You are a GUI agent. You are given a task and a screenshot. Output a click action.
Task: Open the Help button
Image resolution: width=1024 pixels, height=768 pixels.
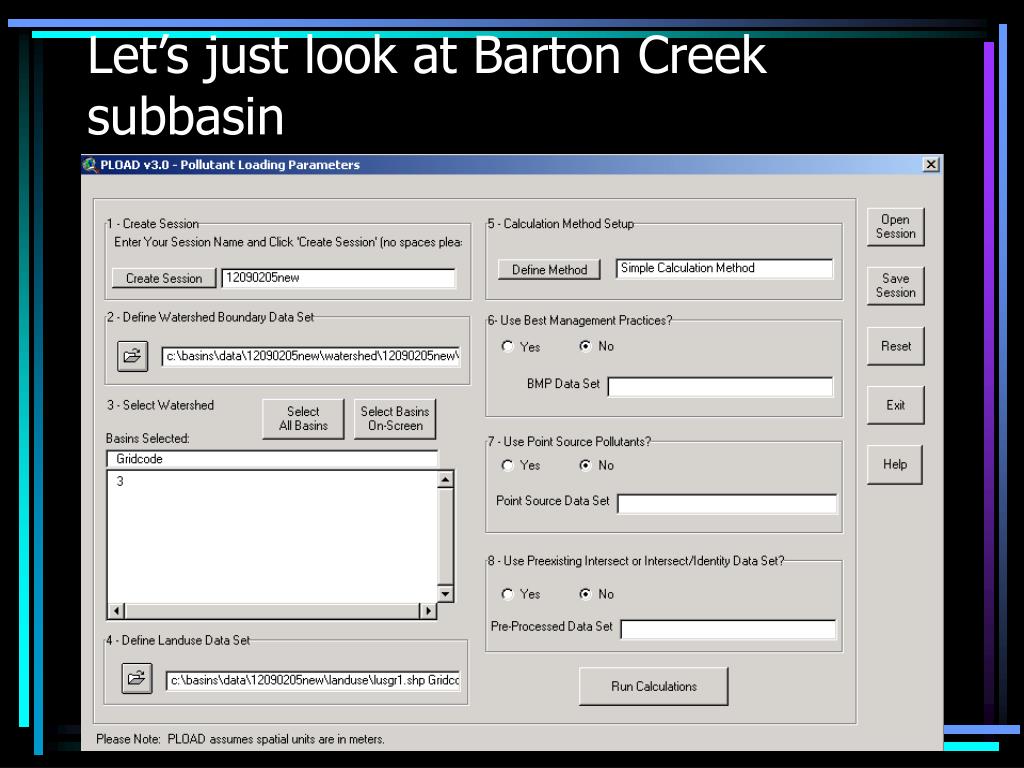(x=895, y=464)
